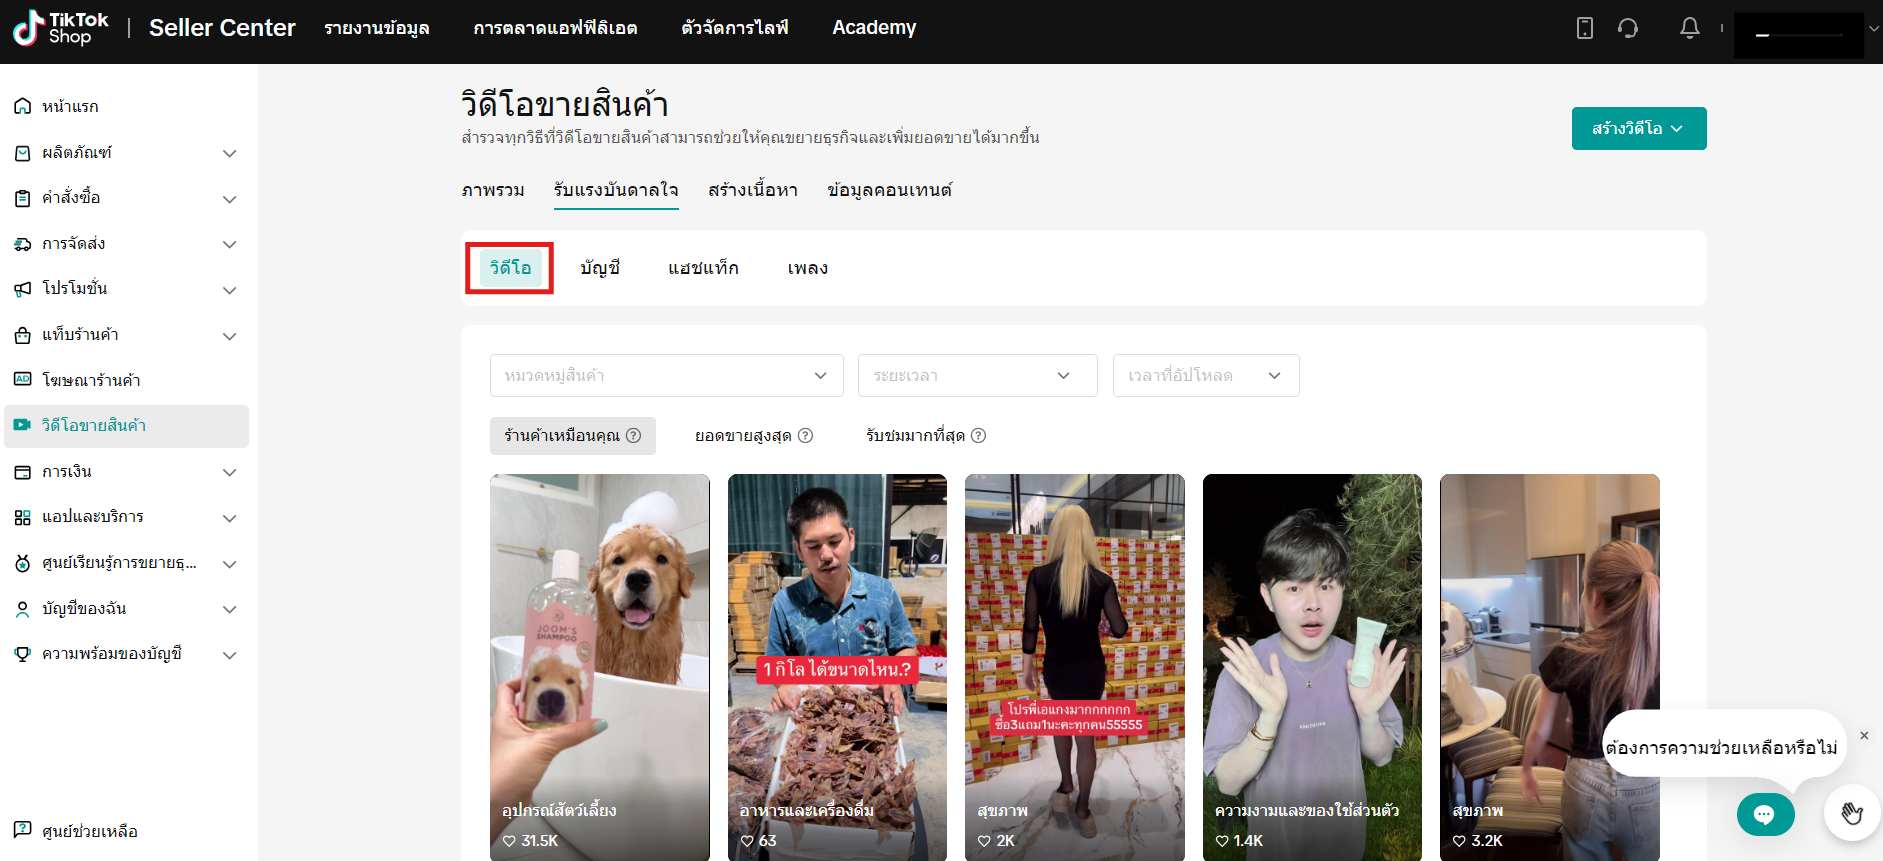Close the ต้องการความช่วยเหลือหรือไม่ popup
The height and width of the screenshot is (861, 1883).
tap(1864, 735)
